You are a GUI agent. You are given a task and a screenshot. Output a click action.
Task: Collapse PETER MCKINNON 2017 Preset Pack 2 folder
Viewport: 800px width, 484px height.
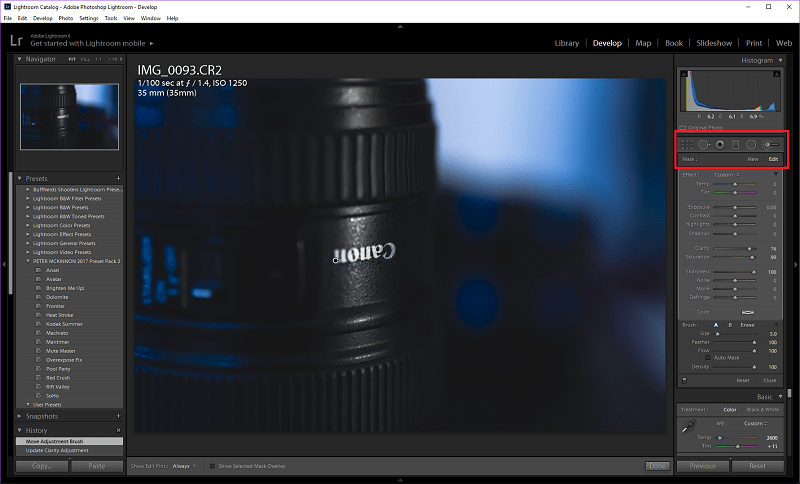click(x=28, y=261)
